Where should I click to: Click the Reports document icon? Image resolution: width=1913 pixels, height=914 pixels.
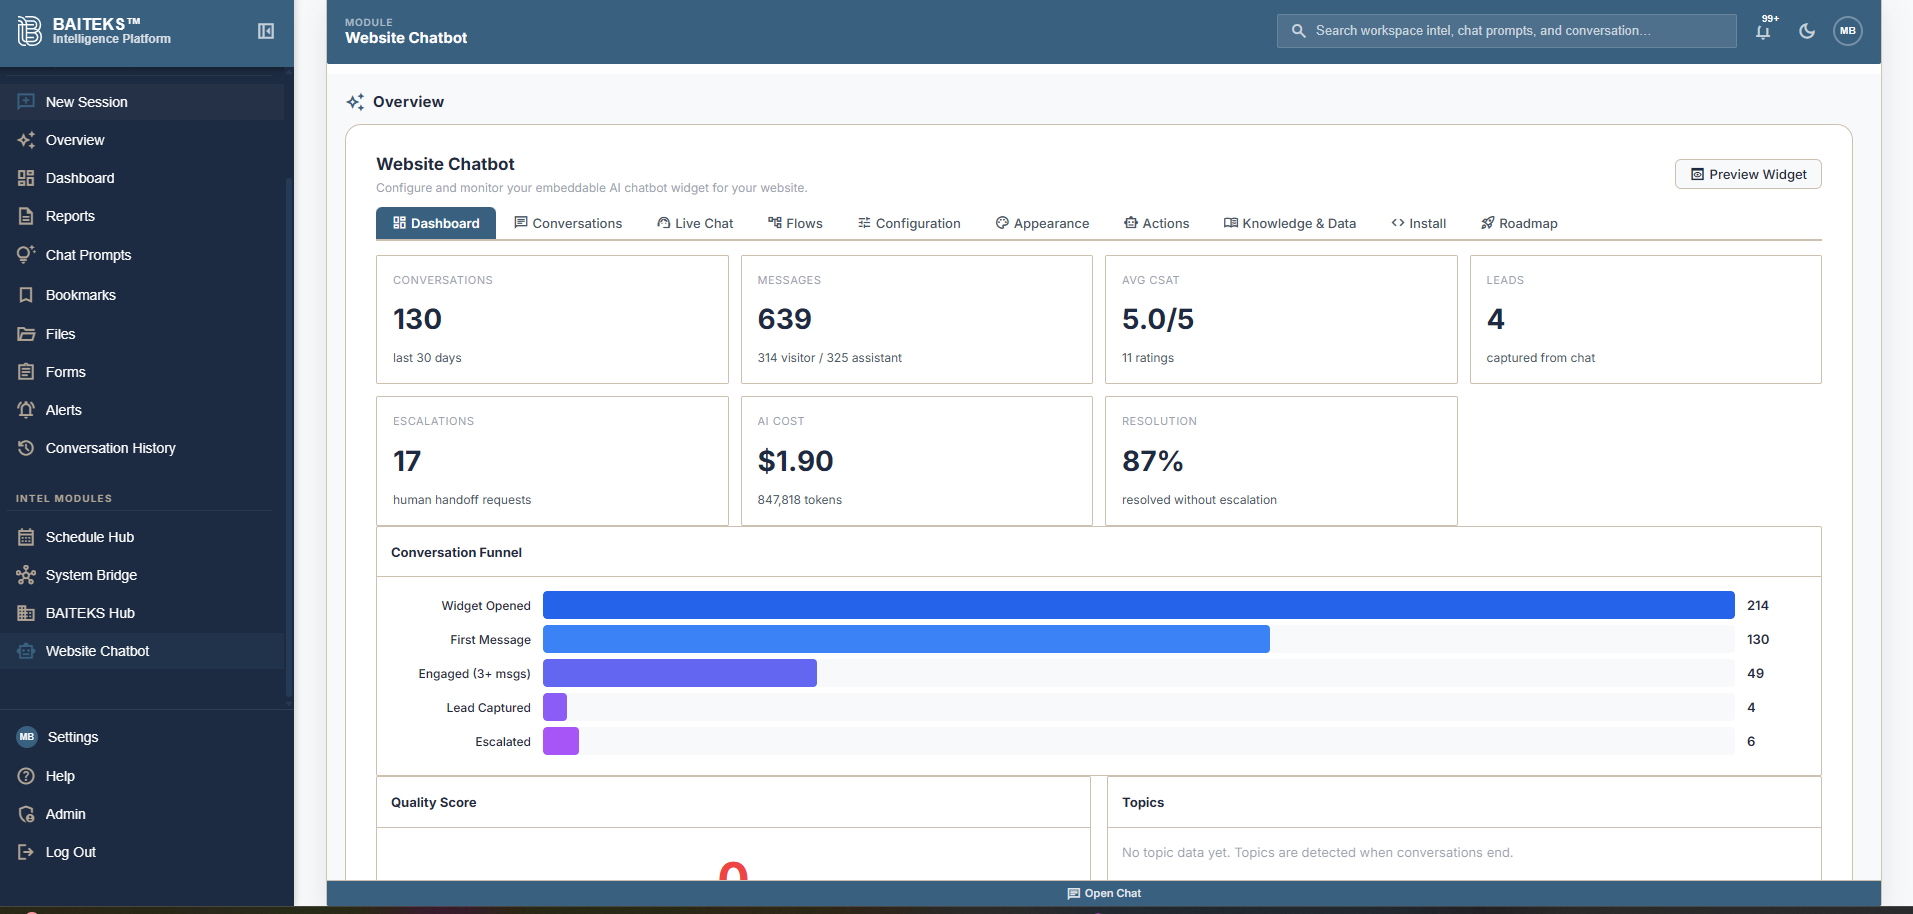click(26, 216)
